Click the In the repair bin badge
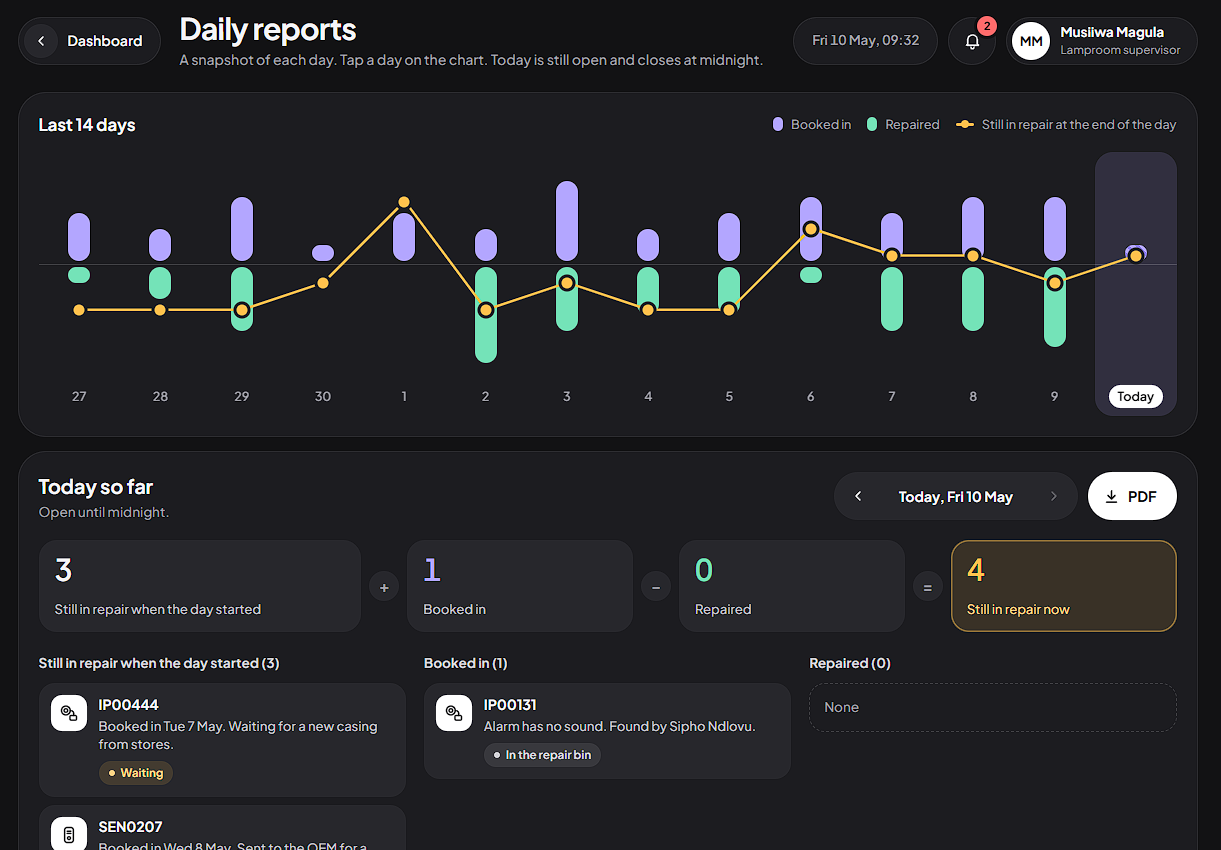This screenshot has height=850, width=1221. tap(542, 755)
